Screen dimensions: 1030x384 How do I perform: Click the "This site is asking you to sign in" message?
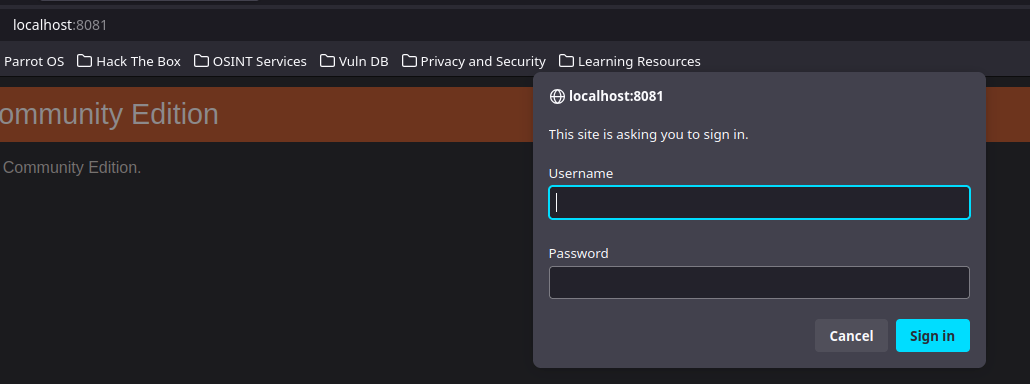point(648,135)
